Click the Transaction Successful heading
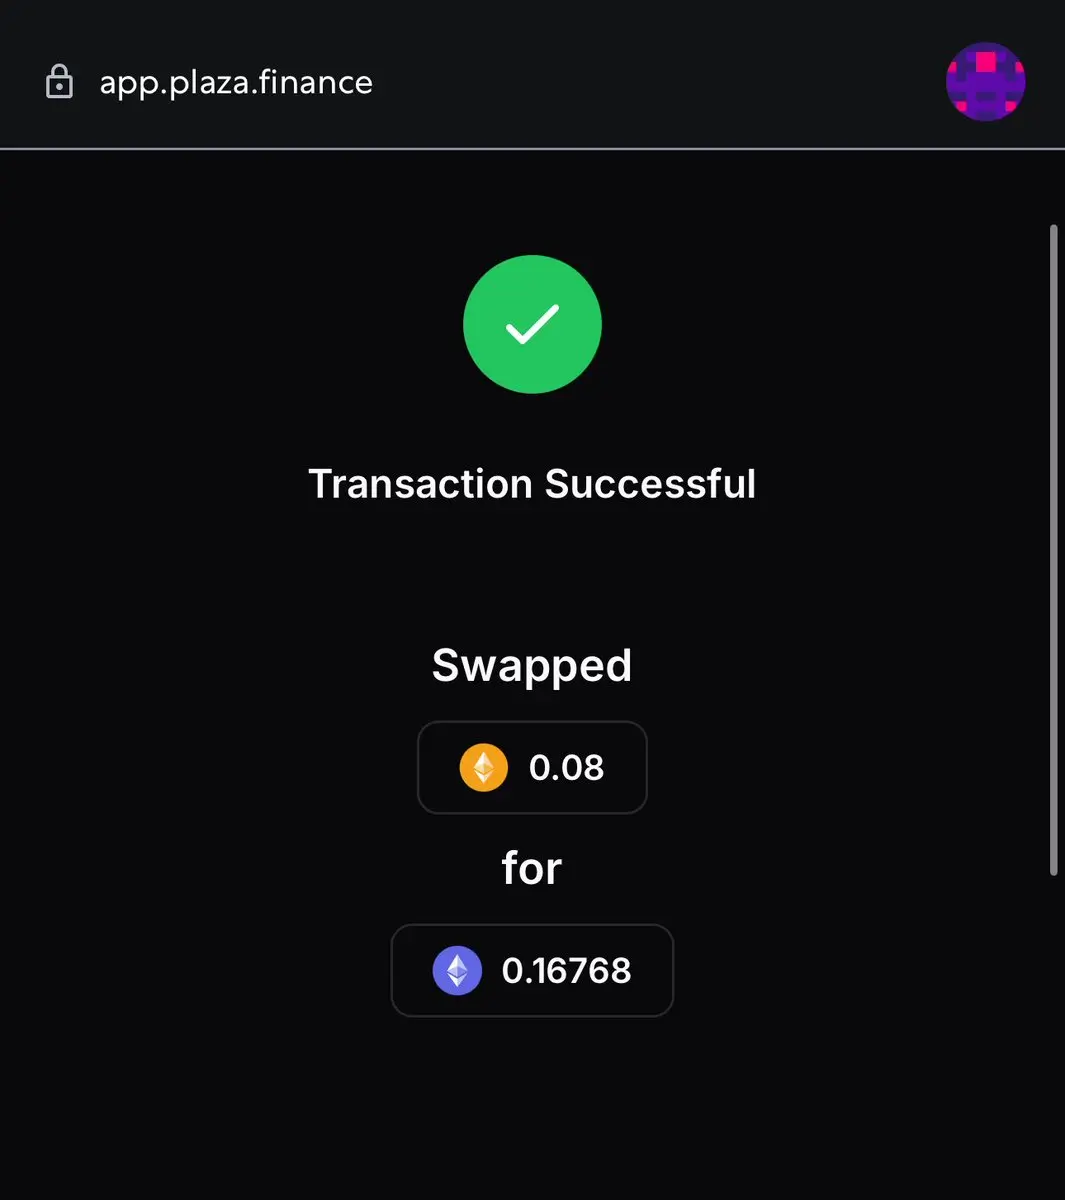This screenshot has width=1065, height=1200. click(532, 484)
